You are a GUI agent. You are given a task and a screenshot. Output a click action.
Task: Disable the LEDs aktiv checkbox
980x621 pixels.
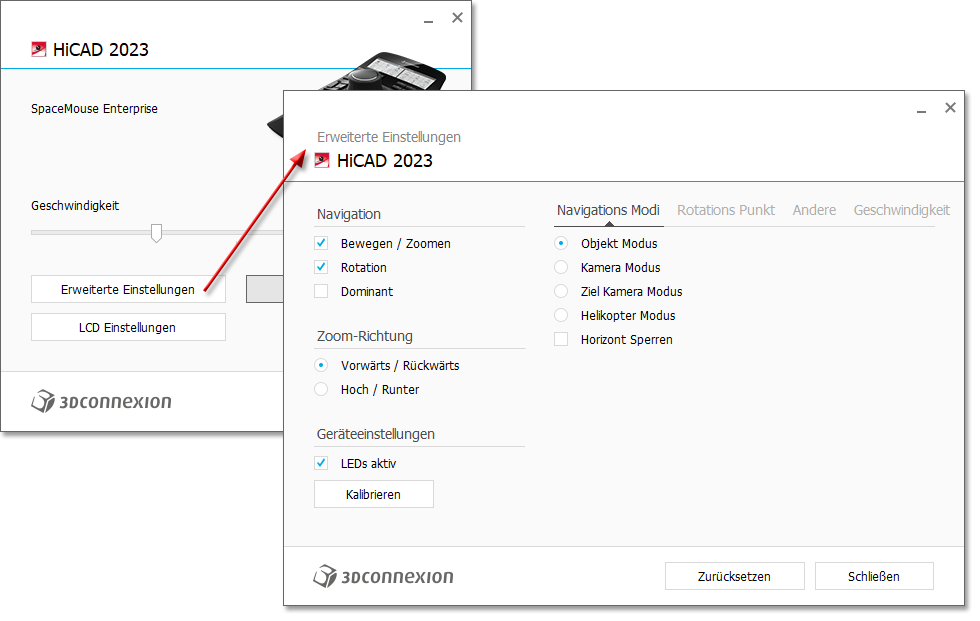tap(321, 463)
